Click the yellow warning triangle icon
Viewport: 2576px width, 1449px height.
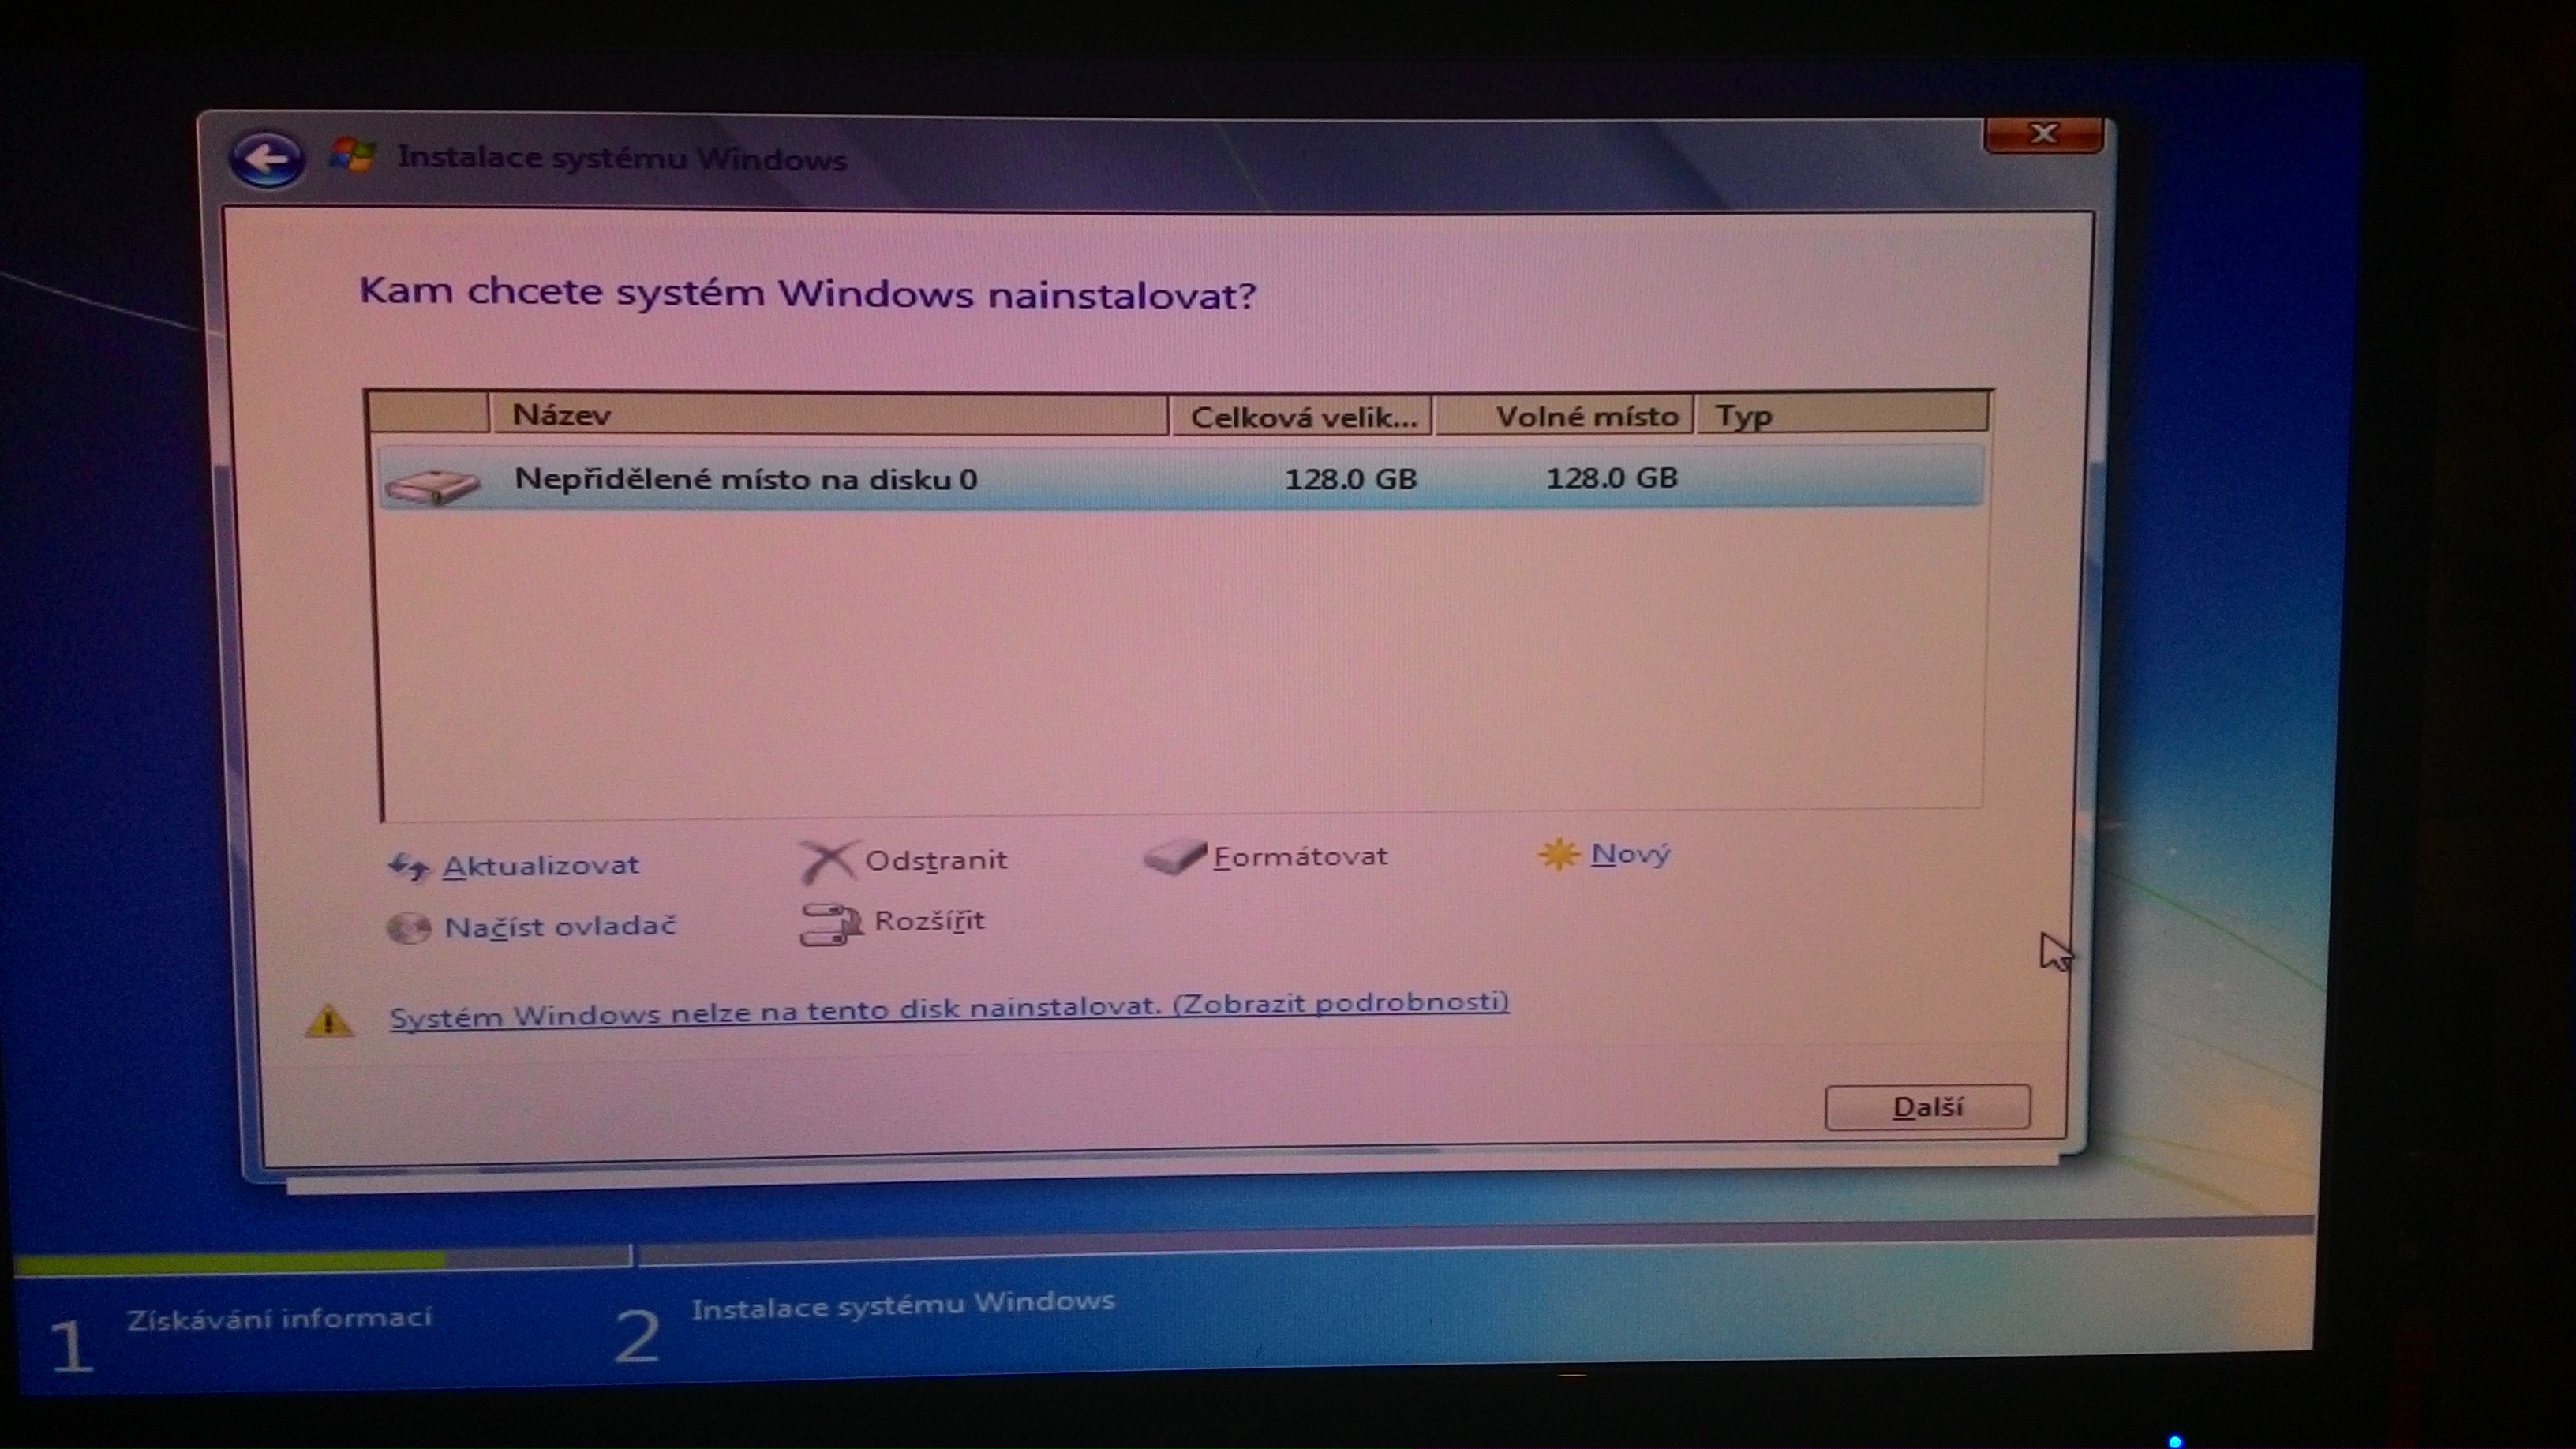coord(329,1021)
